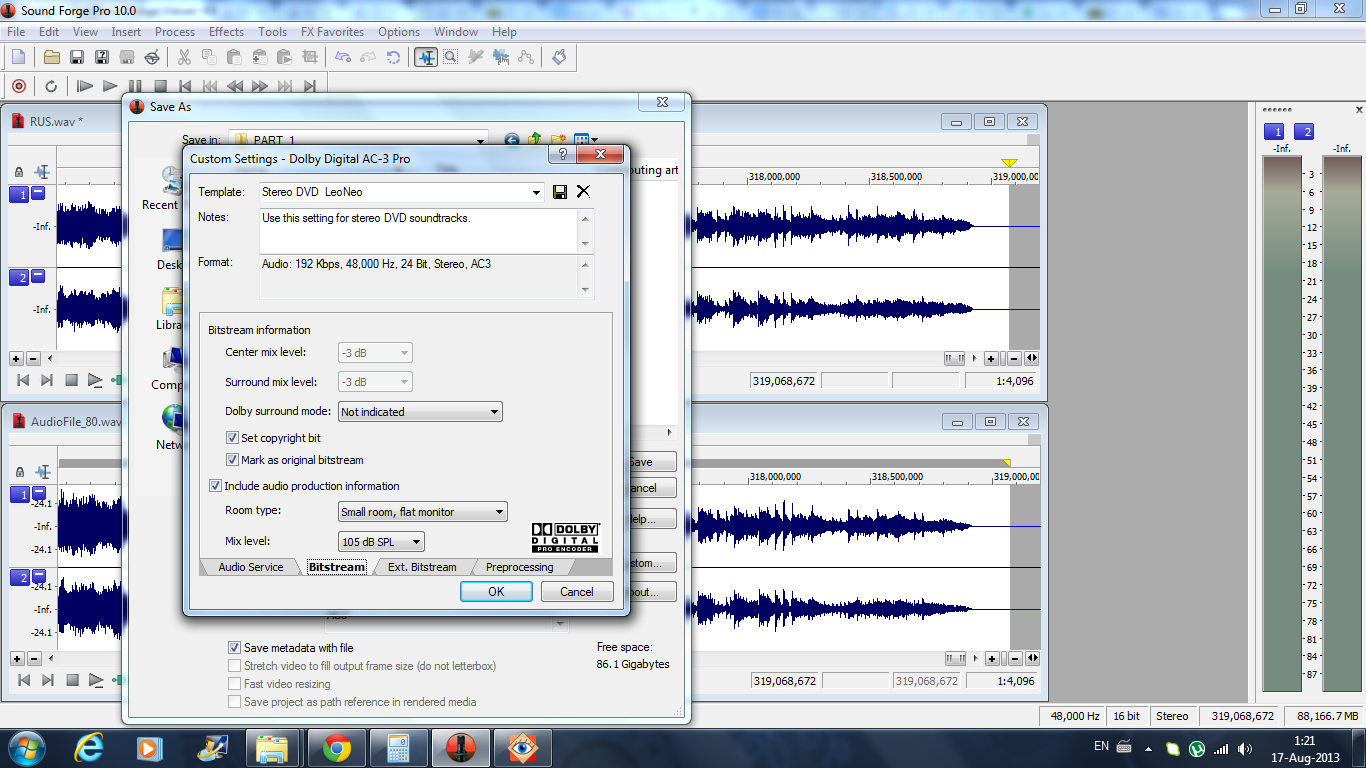
Task: Toggle Mark as original bitstream checkbox
Action: [x=233, y=460]
